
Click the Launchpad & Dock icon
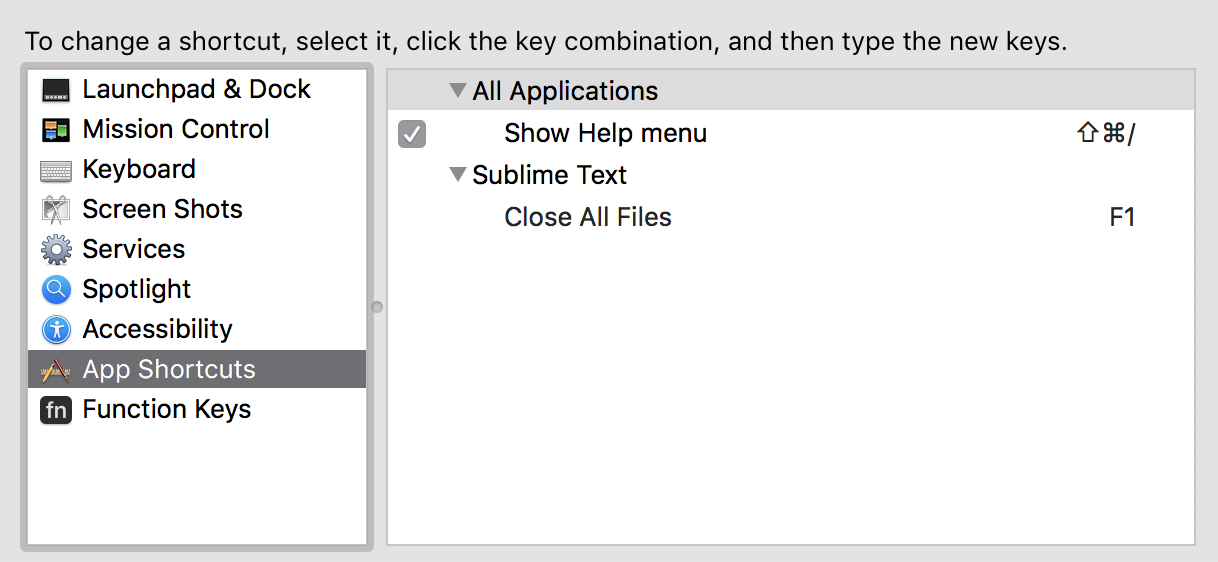coord(56,90)
